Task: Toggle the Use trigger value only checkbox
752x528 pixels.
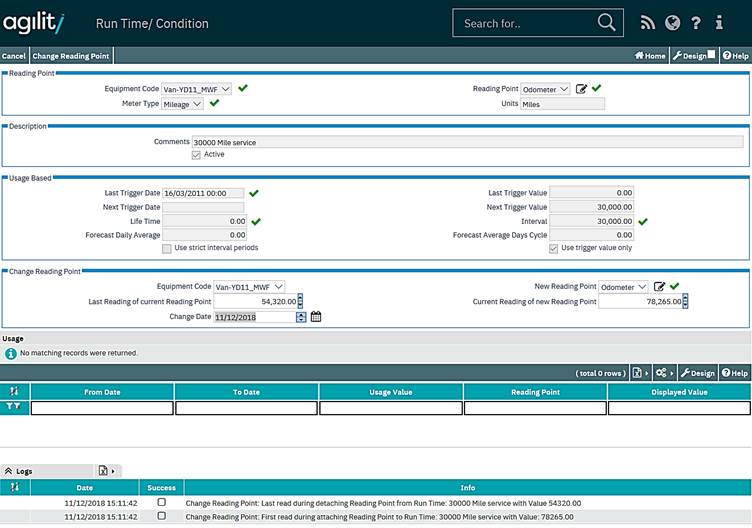Action: tap(553, 248)
